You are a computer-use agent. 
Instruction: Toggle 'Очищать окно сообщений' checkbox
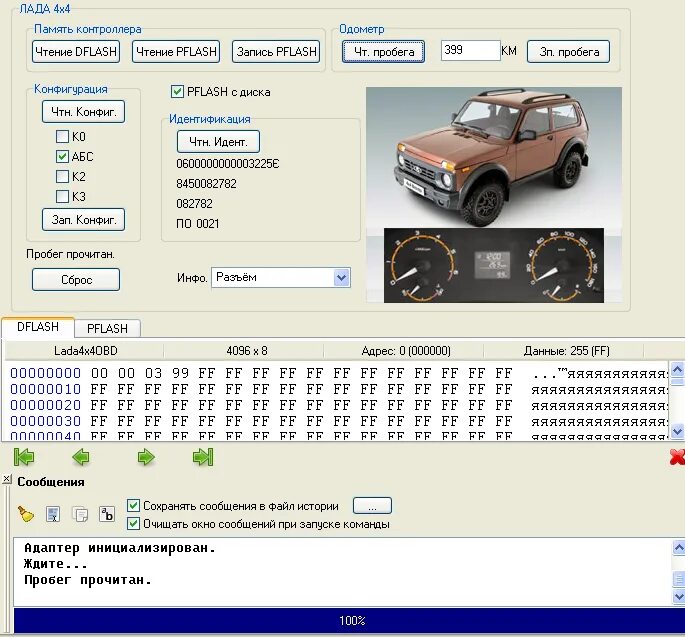(133, 524)
